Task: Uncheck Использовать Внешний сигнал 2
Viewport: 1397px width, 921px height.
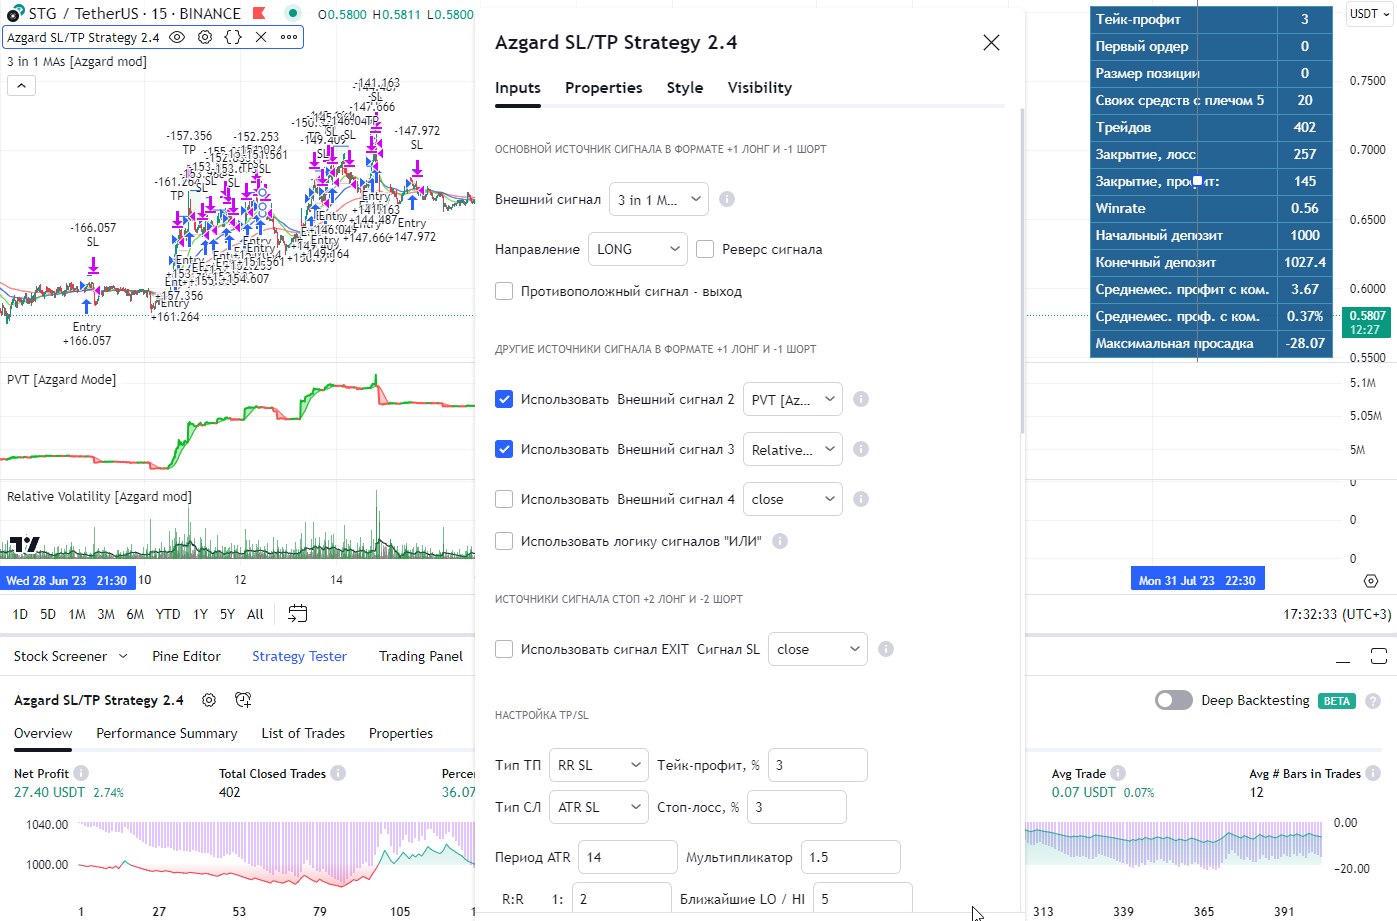Action: 504,399
